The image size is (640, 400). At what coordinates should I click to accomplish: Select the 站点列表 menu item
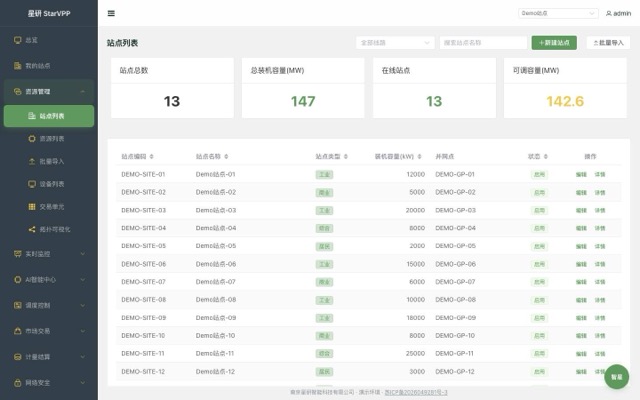coord(49,116)
